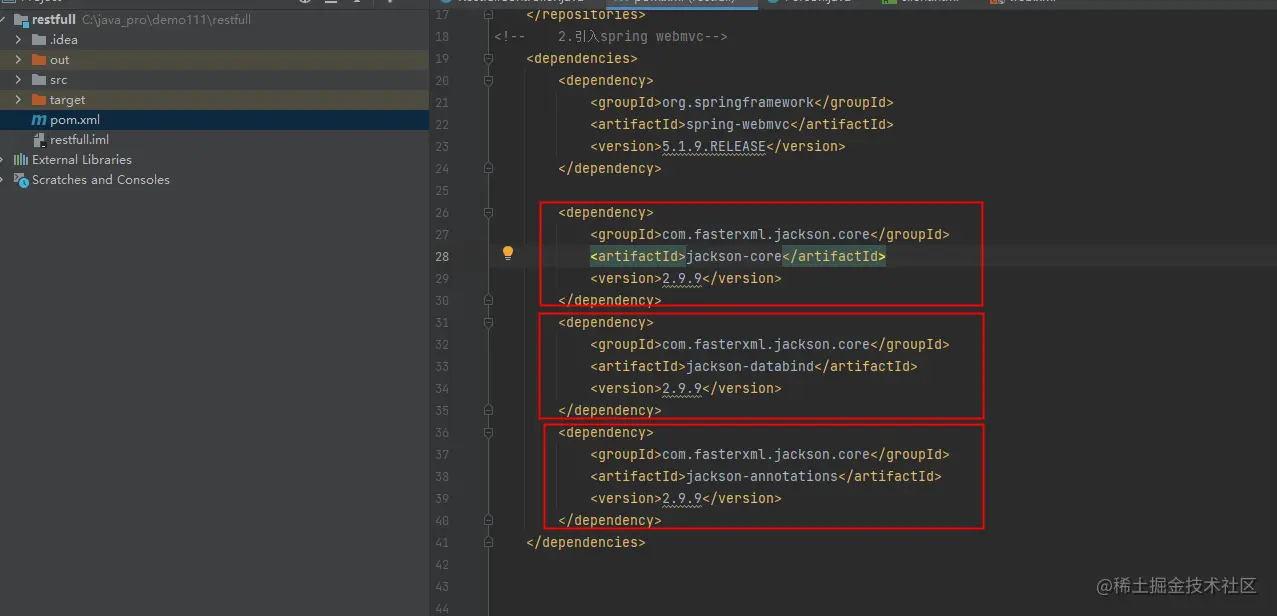This screenshot has height=616, width=1277.
Task: Click groupId com.fasterxml.jackson.core on line 37
Action: point(766,454)
